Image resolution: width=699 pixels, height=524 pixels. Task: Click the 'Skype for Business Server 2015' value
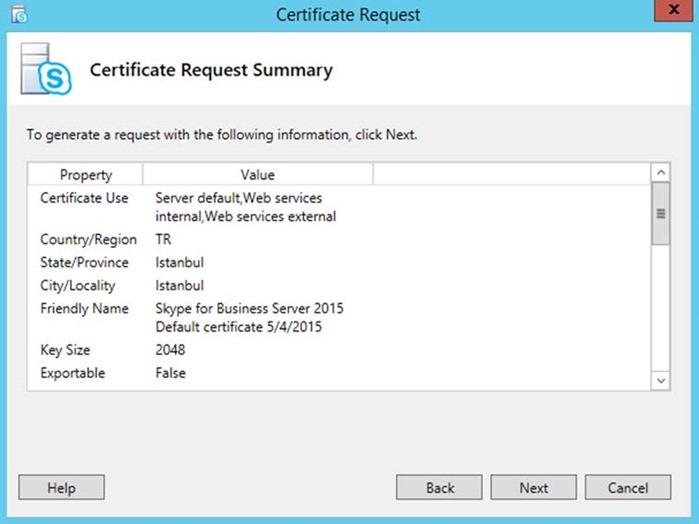click(x=249, y=309)
